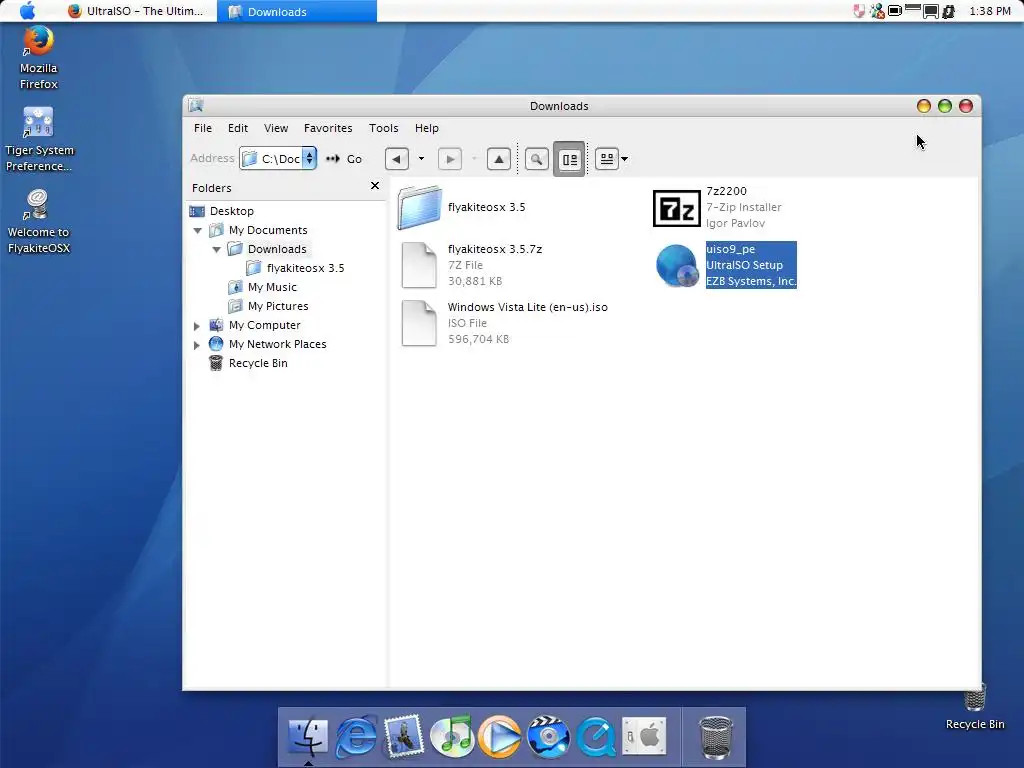The image size is (1024, 768).
Task: Open the Back history dropdown arrow
Action: (x=421, y=159)
